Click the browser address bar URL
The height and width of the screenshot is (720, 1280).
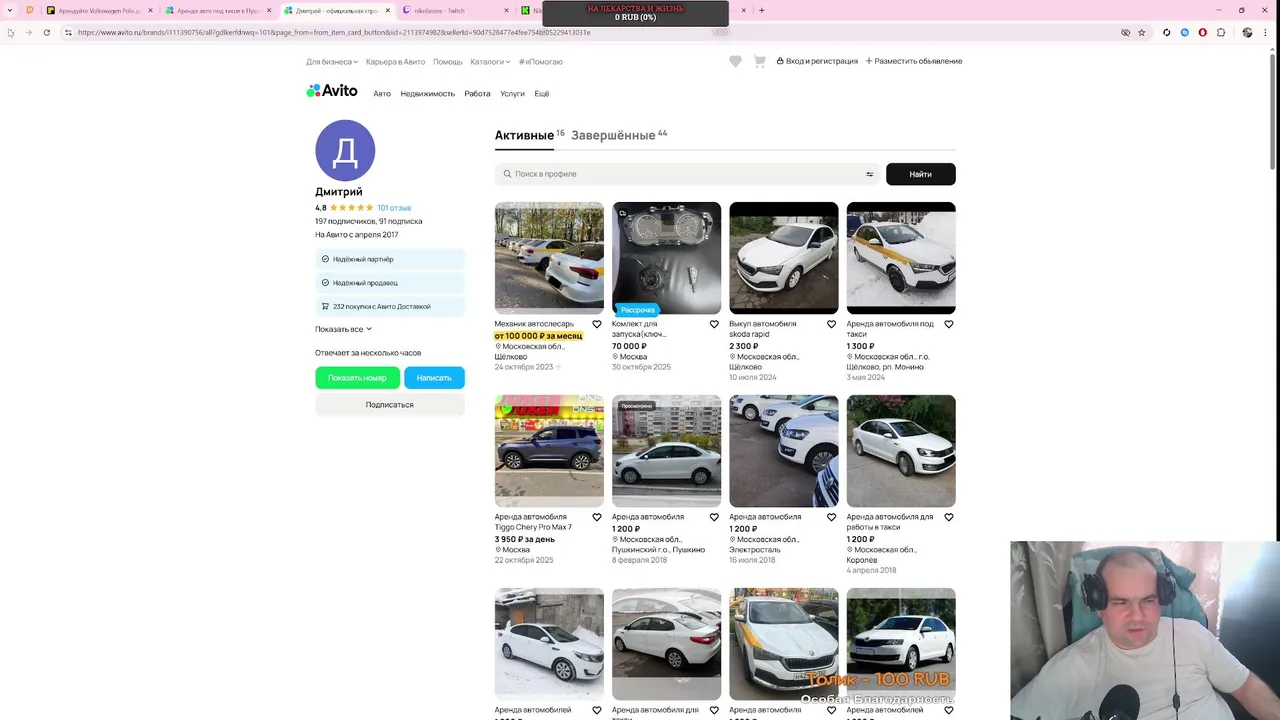click(x=334, y=32)
